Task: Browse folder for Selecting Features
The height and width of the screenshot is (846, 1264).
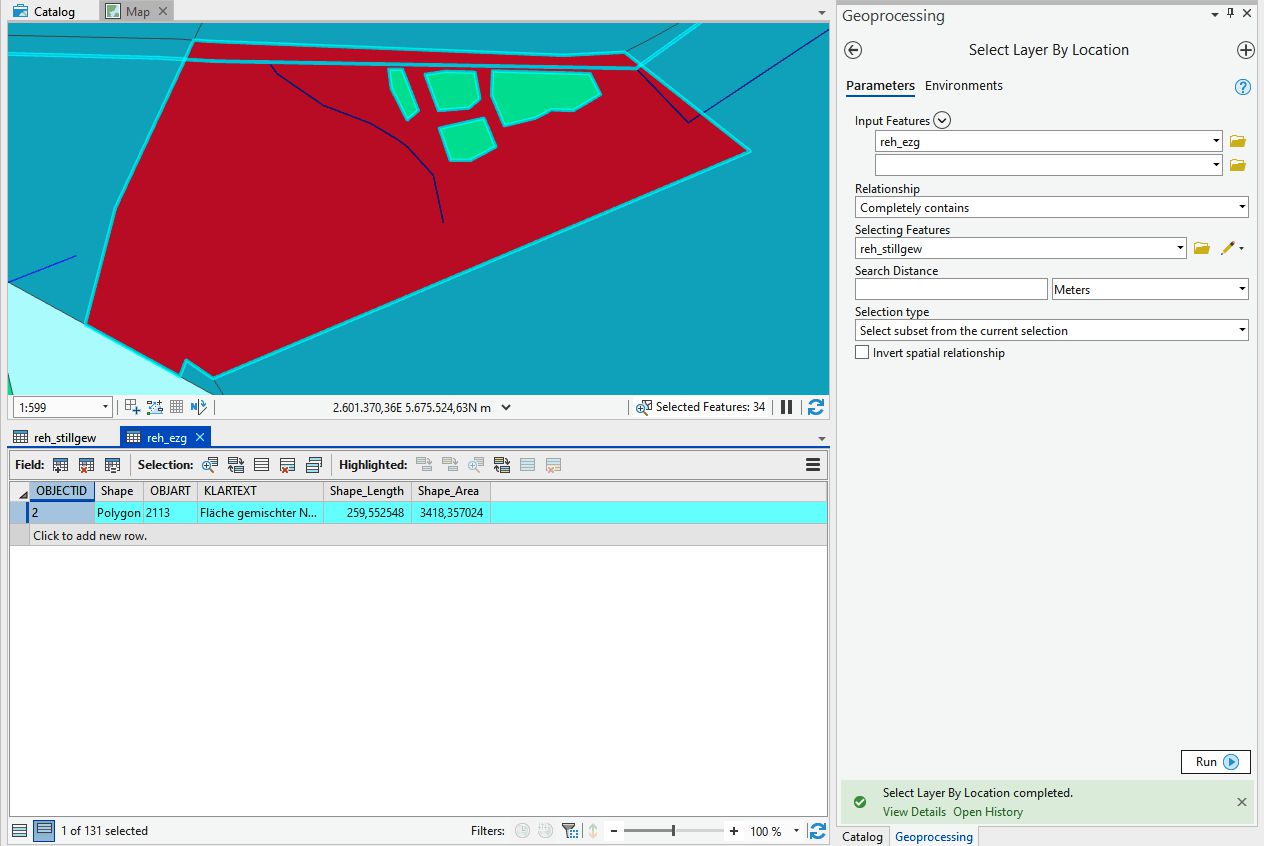Action: pyautogui.click(x=1202, y=248)
